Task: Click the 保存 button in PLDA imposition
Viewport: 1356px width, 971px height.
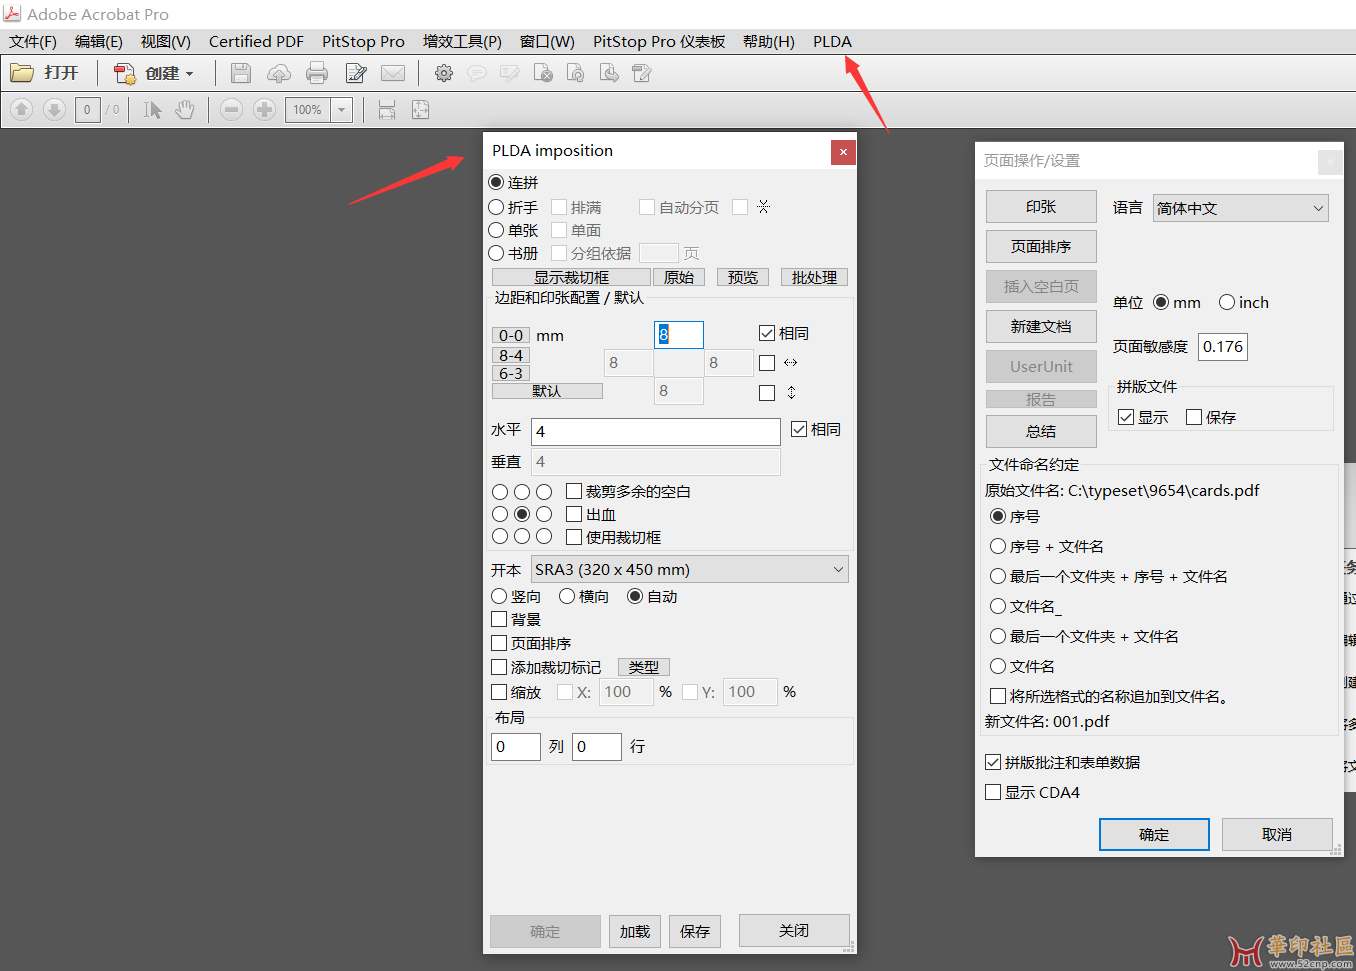Action: 695,931
